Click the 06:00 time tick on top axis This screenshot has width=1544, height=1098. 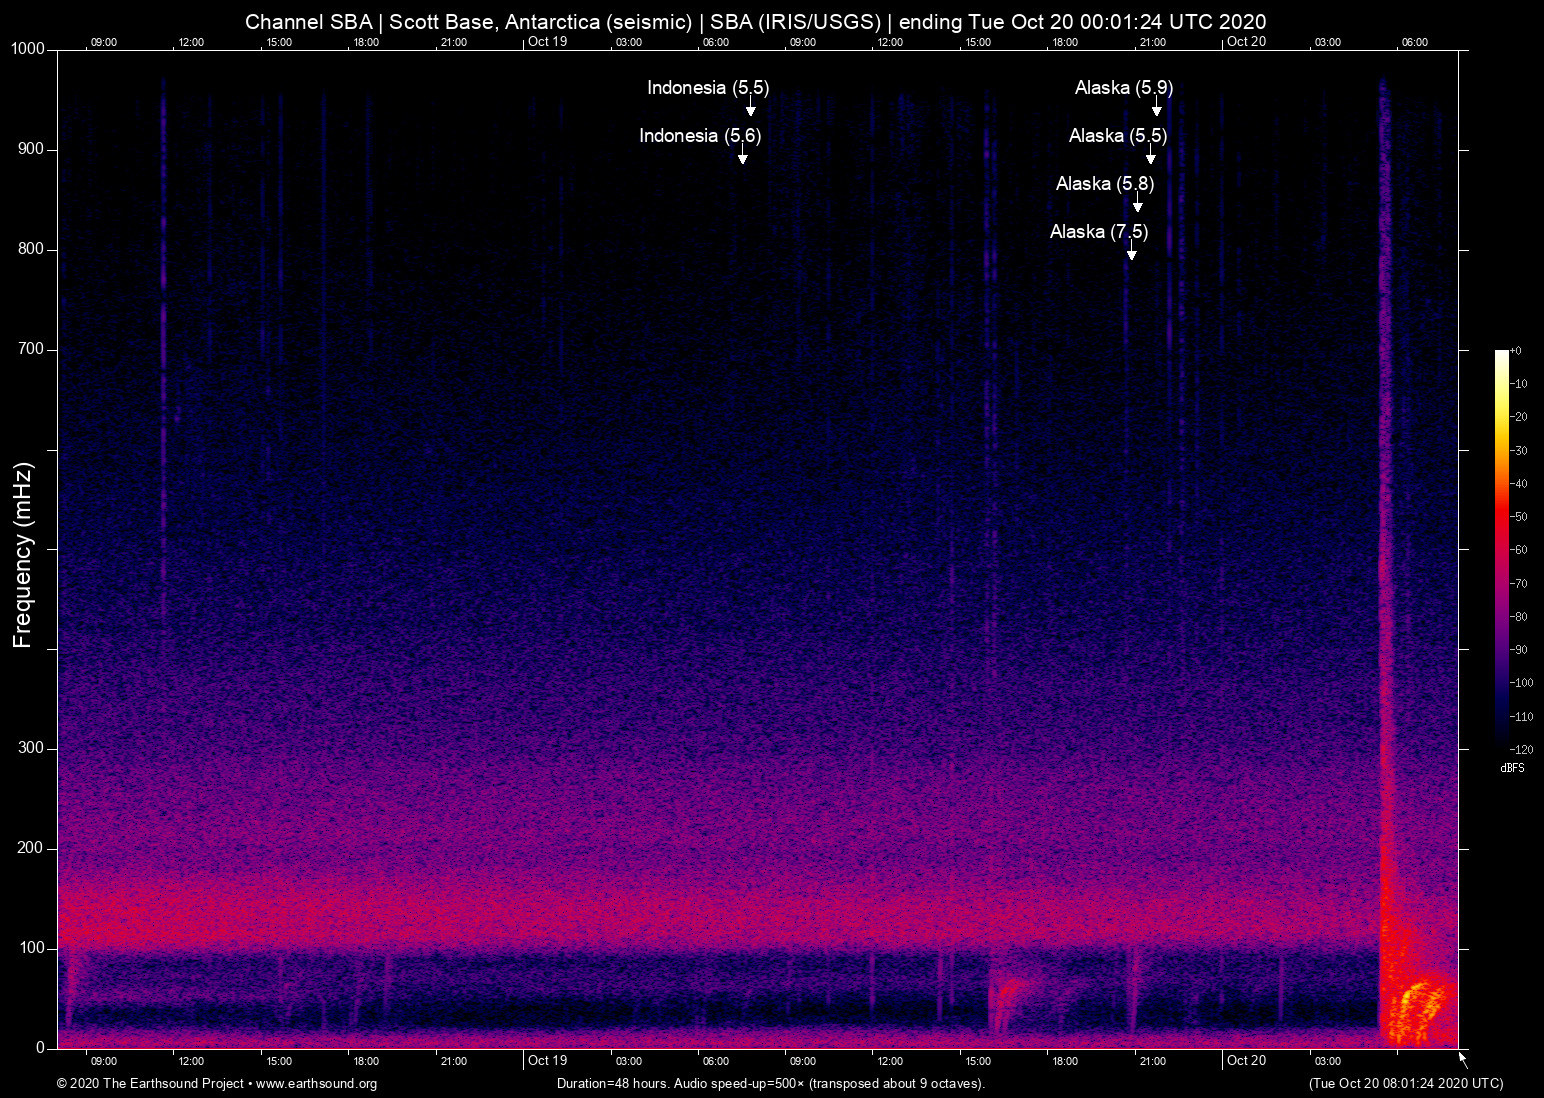(717, 42)
